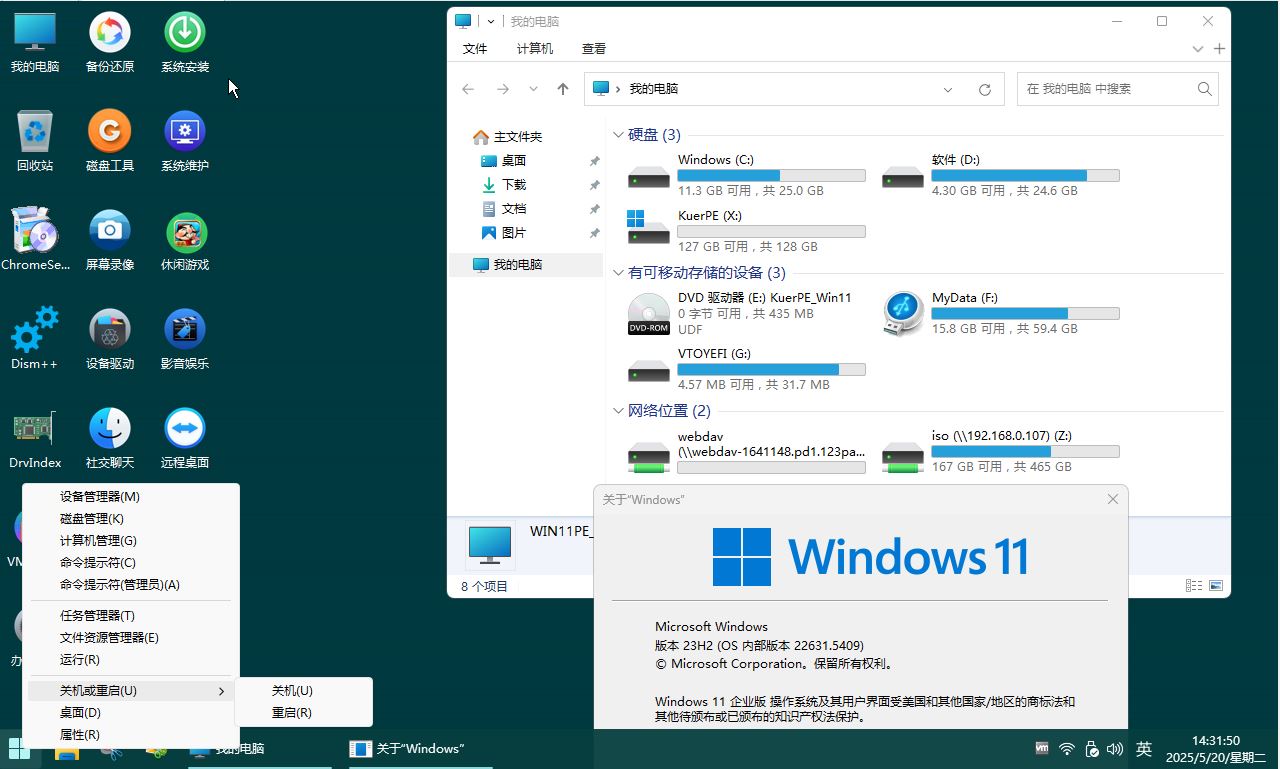Select 关机(U) in the submenu
This screenshot has height=769, width=1280.
304,691
